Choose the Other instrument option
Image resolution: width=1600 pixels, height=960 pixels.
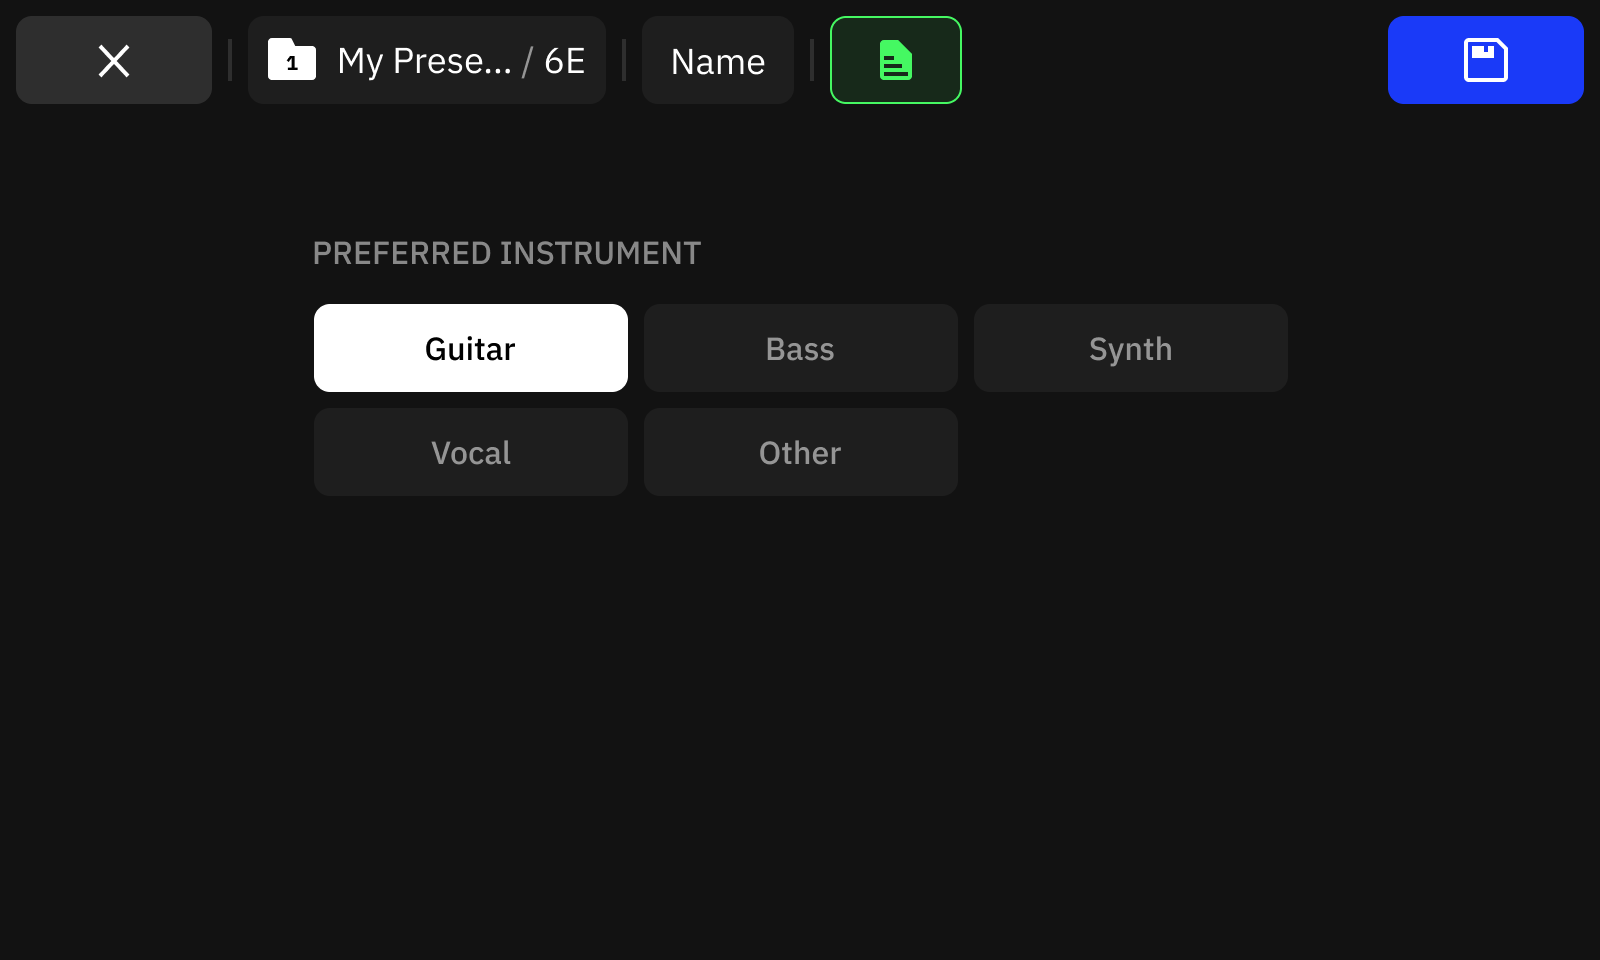801,452
